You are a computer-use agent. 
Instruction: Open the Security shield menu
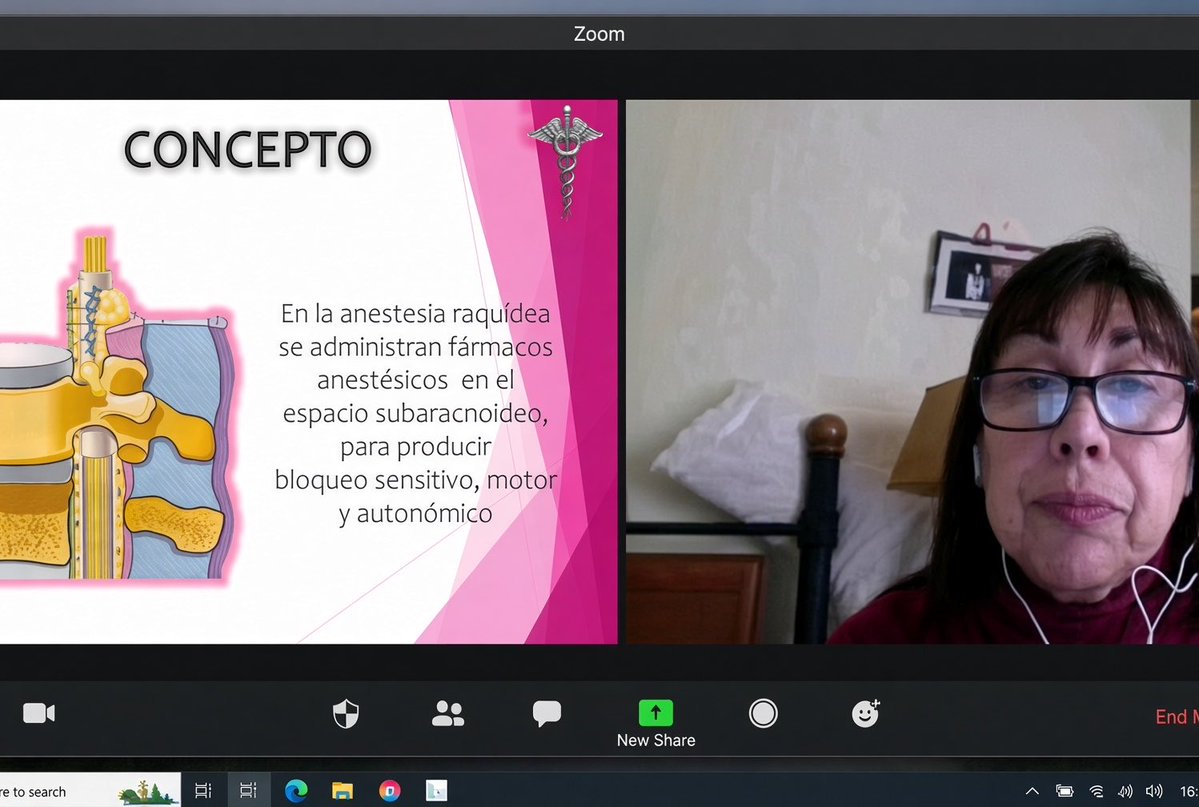(x=346, y=714)
